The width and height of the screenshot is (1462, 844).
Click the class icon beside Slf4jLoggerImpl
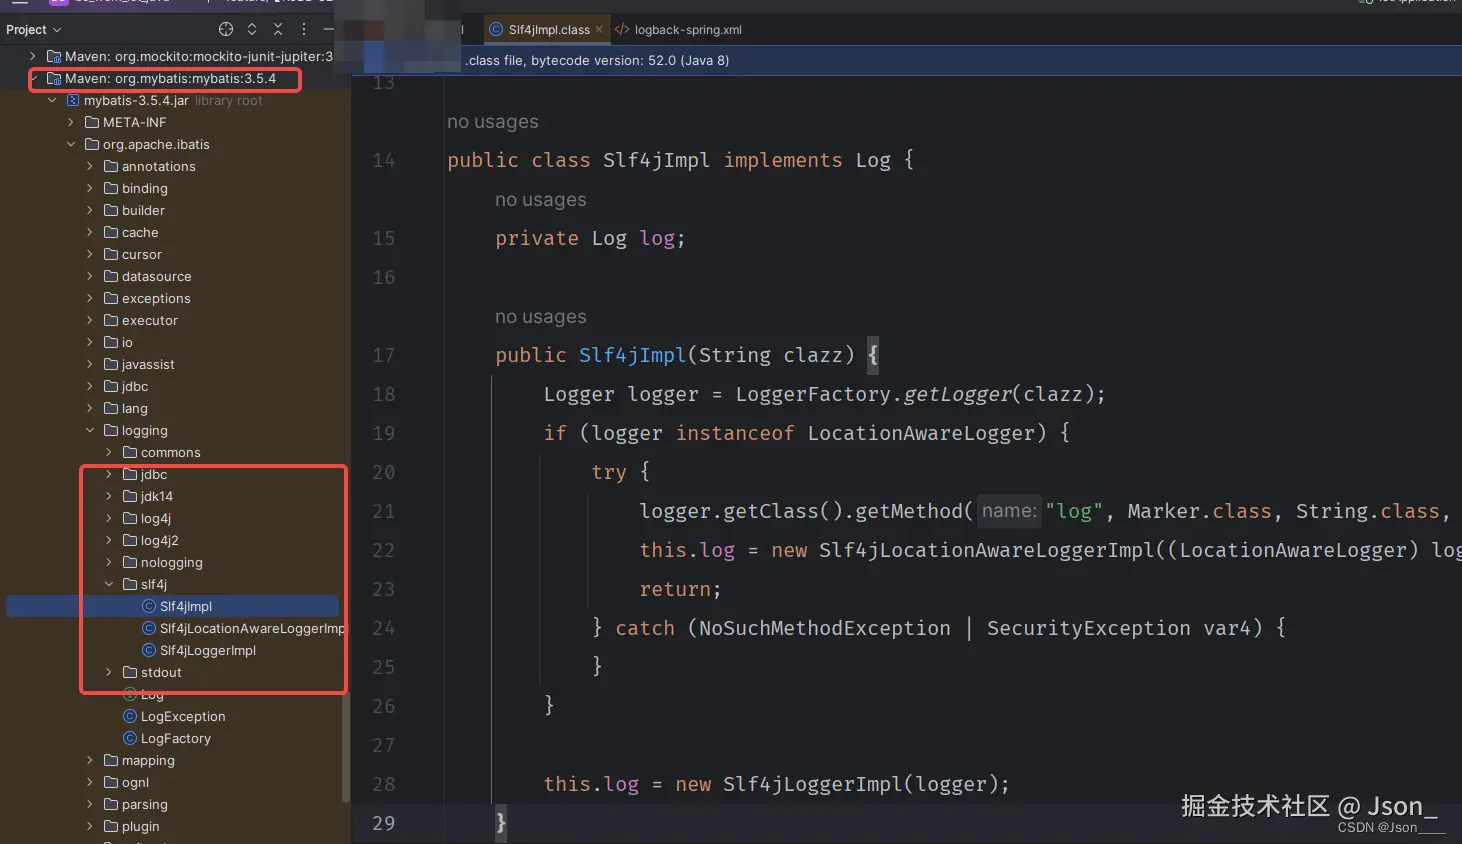(x=149, y=650)
